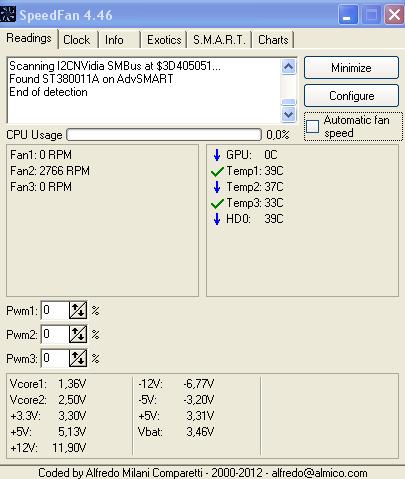Adjust the Pwm1 spinner arrows

pyautogui.click(x=78, y=310)
